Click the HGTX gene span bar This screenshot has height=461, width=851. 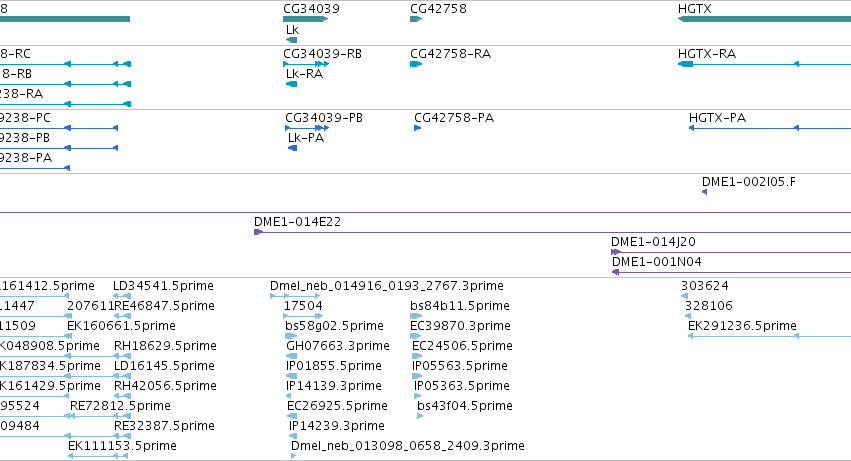[x=764, y=19]
